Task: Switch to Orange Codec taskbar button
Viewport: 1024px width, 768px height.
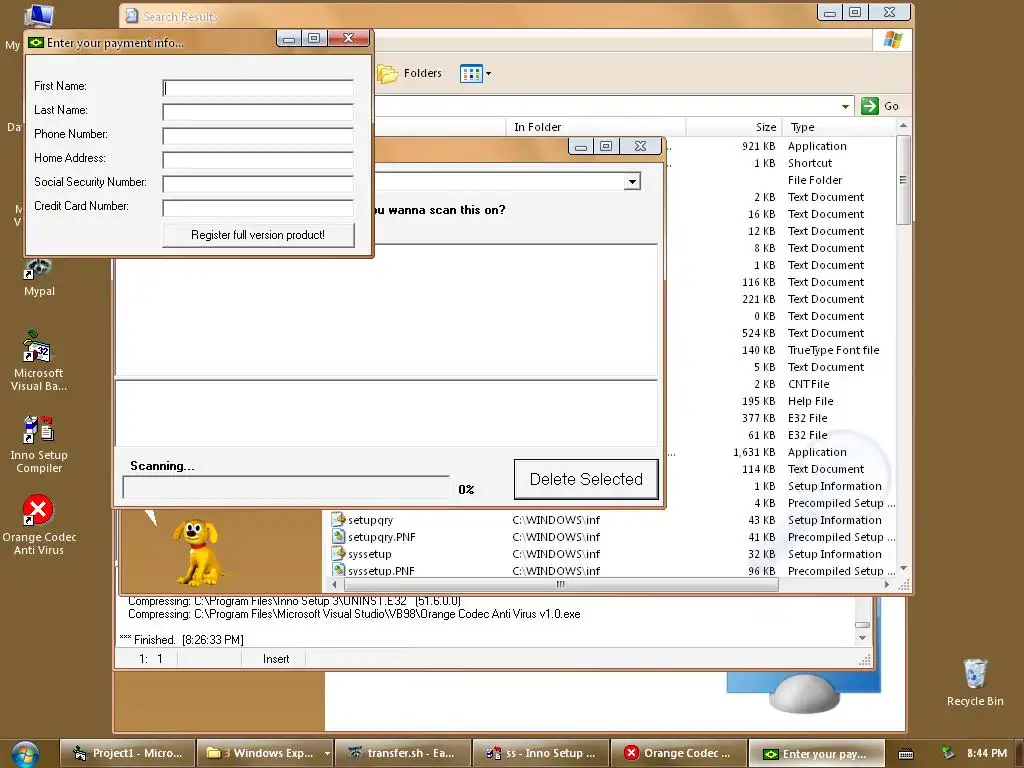Action: (x=679, y=754)
